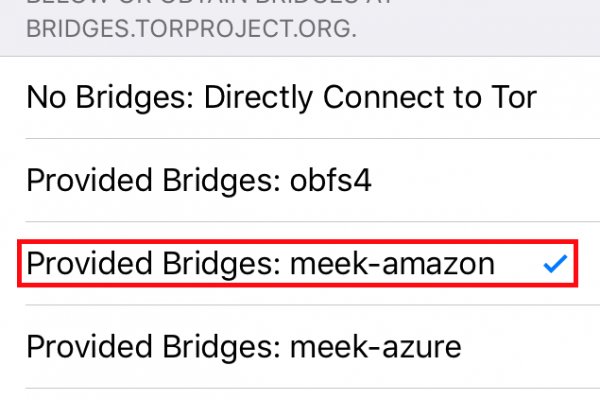Tap the 'meek-amazon' word in the list
The width and height of the screenshot is (600, 400).
click(x=392, y=264)
